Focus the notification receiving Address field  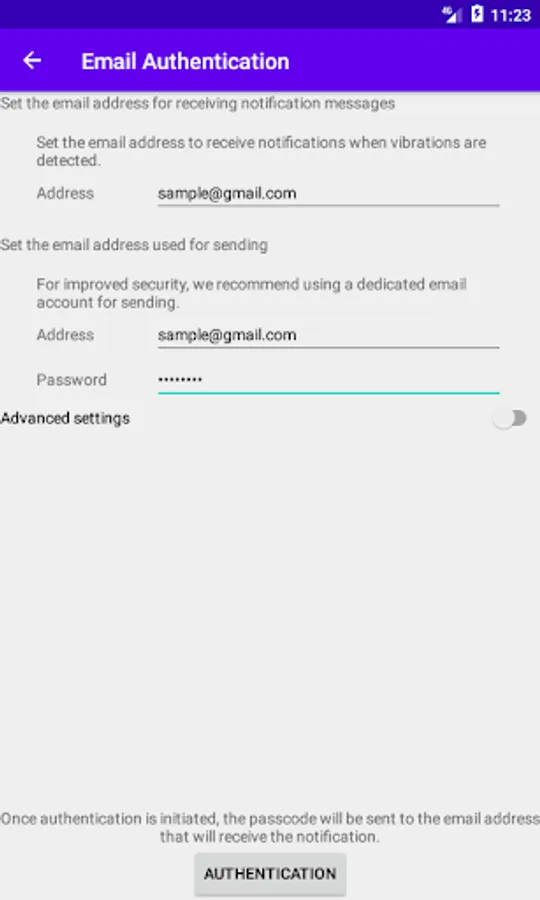click(x=328, y=193)
